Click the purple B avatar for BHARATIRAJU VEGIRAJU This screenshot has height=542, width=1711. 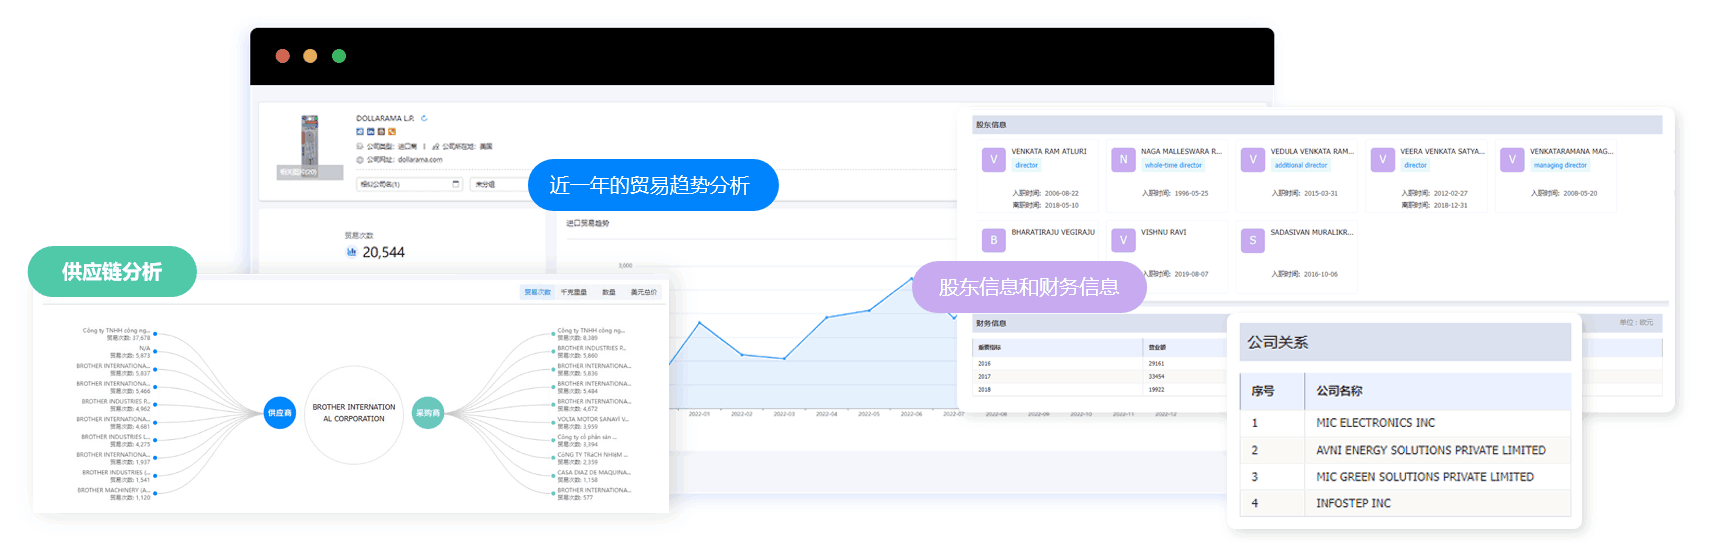[993, 240]
